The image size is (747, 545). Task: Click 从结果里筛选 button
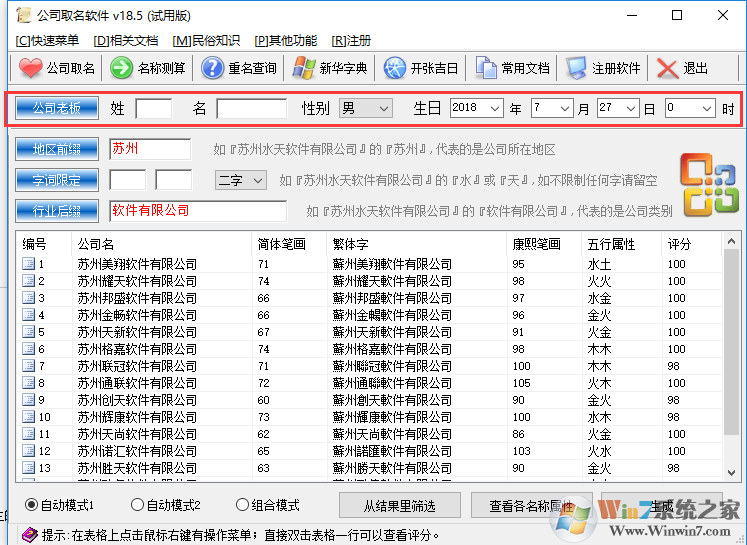(x=400, y=505)
